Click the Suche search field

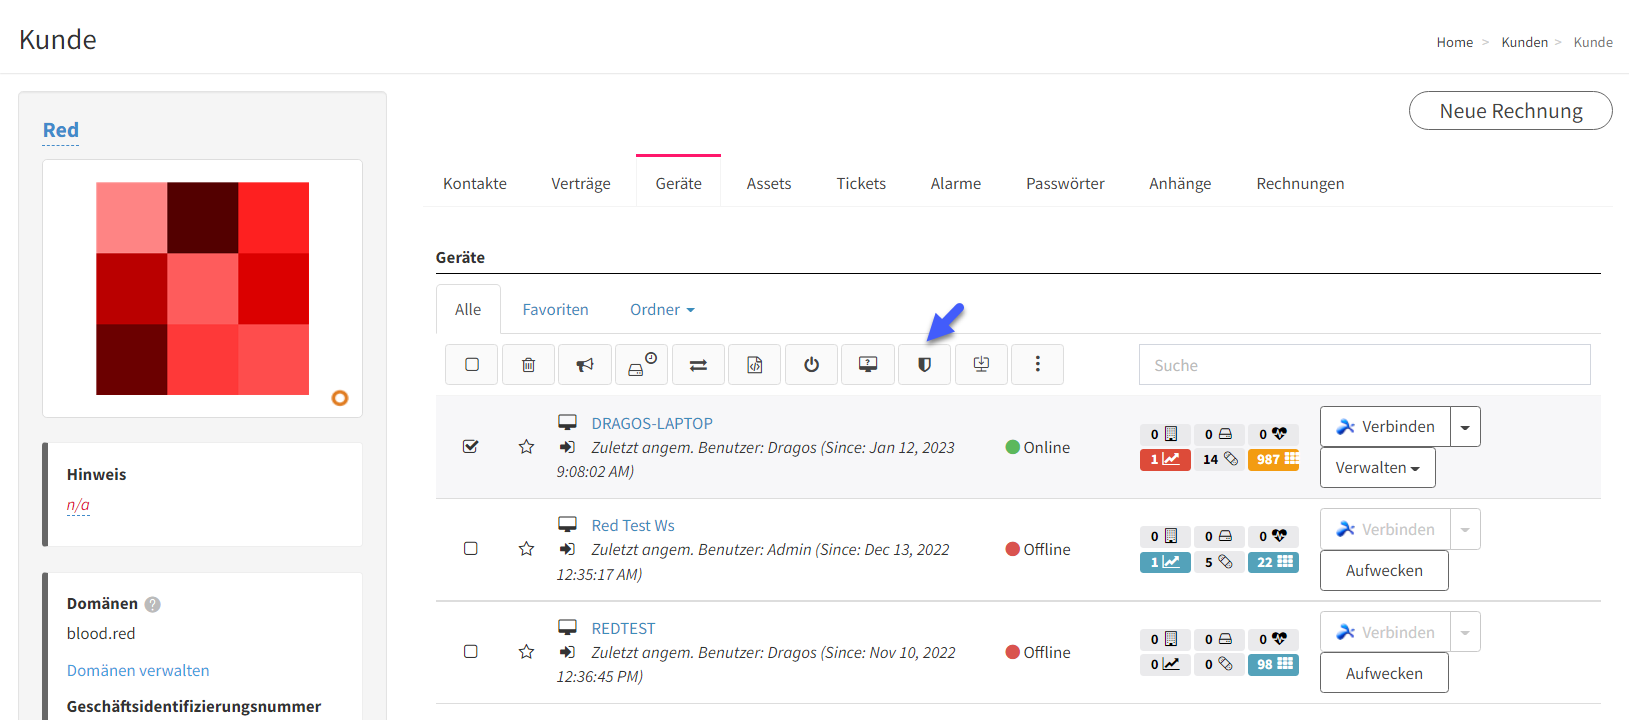pos(1364,365)
